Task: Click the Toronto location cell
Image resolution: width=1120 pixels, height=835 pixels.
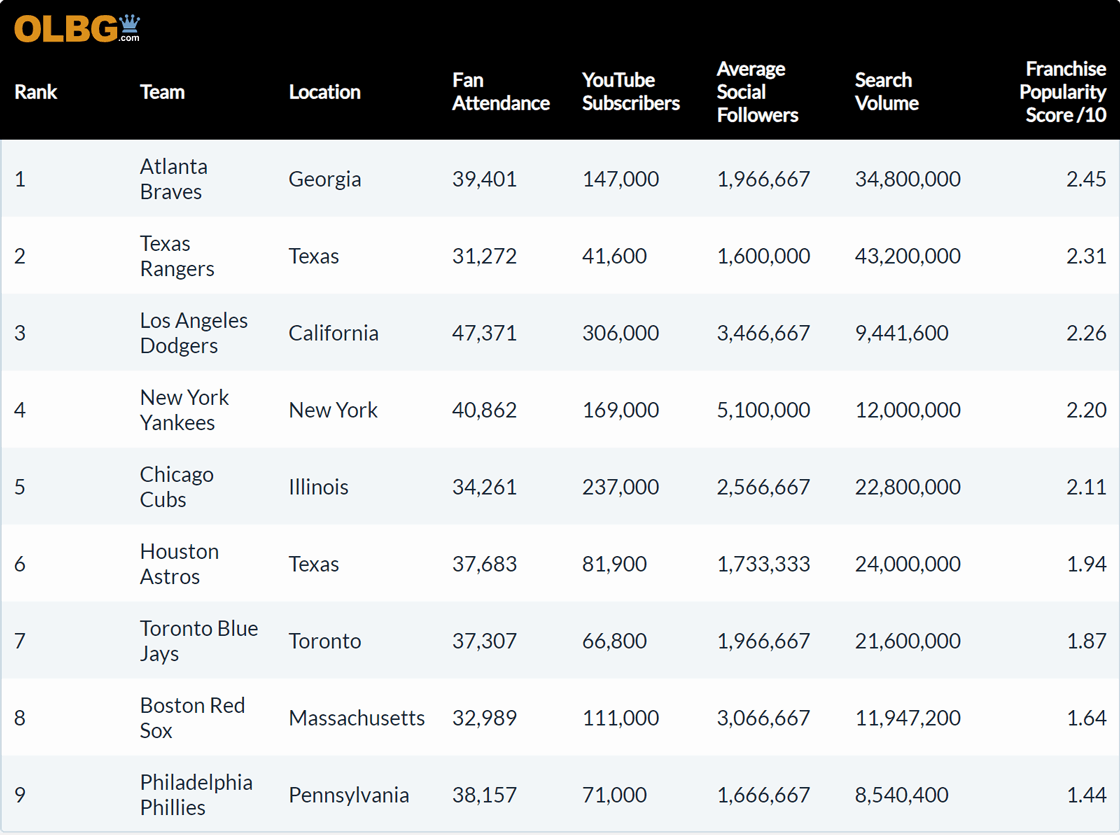Action: coord(325,641)
